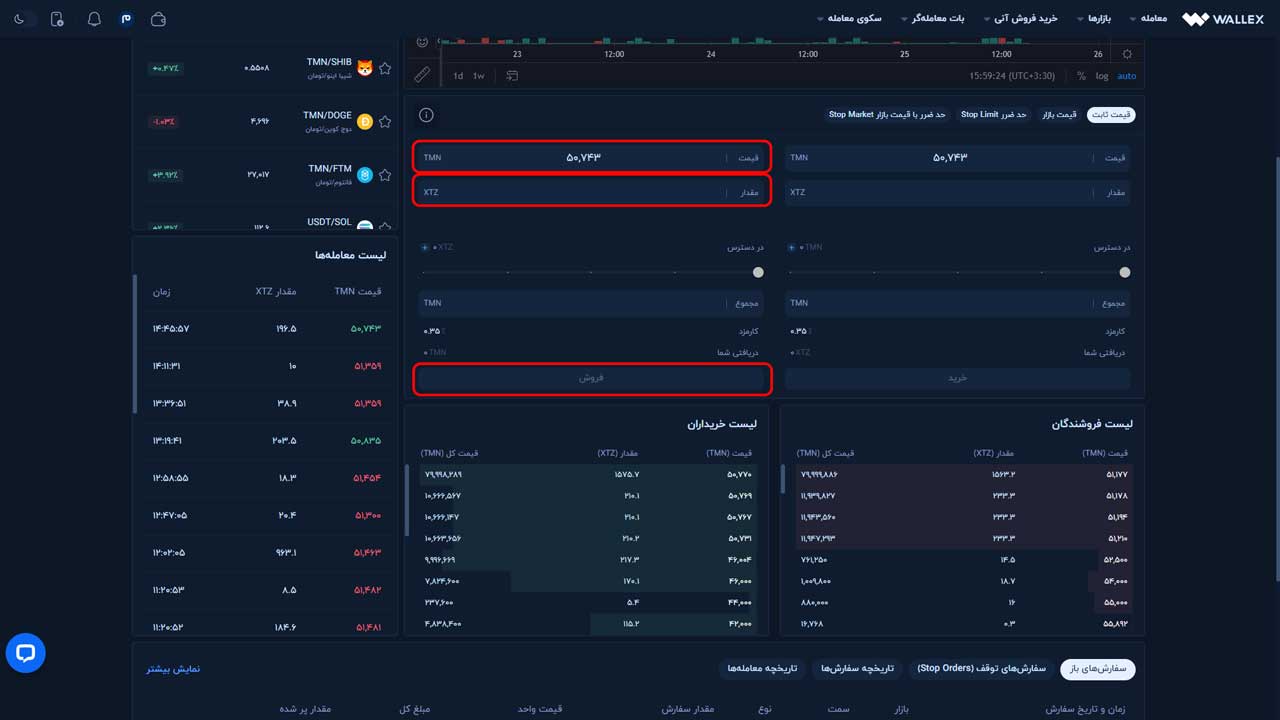Viewport: 1280px width, 720px height.
Task: Set chart range to 1w
Action: point(479,76)
